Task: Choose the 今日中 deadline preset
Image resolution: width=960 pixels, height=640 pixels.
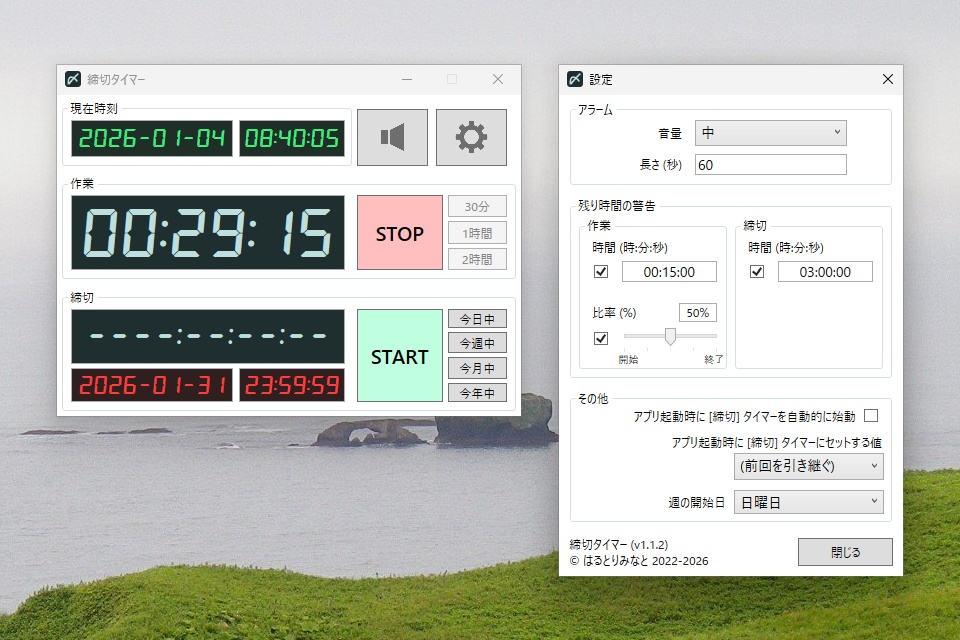Action: click(477, 318)
